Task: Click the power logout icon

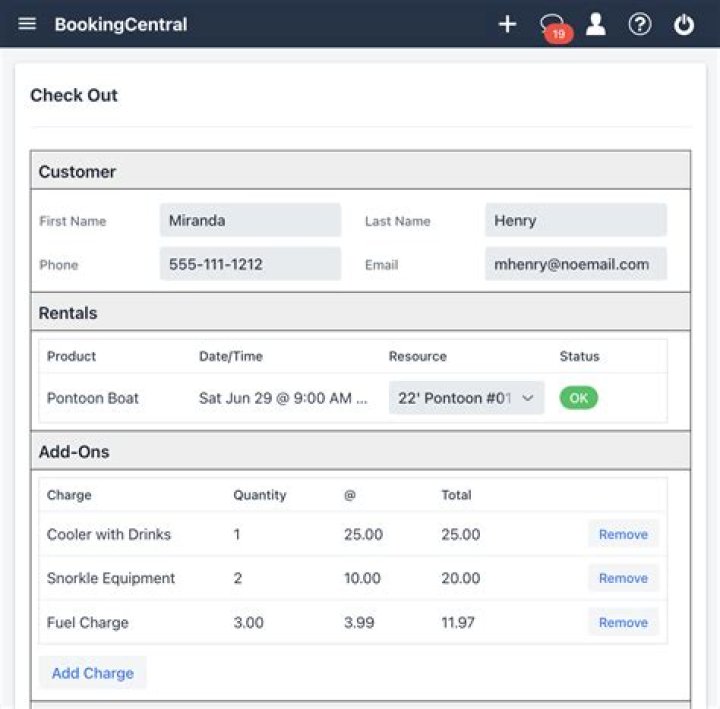Action: [x=684, y=24]
